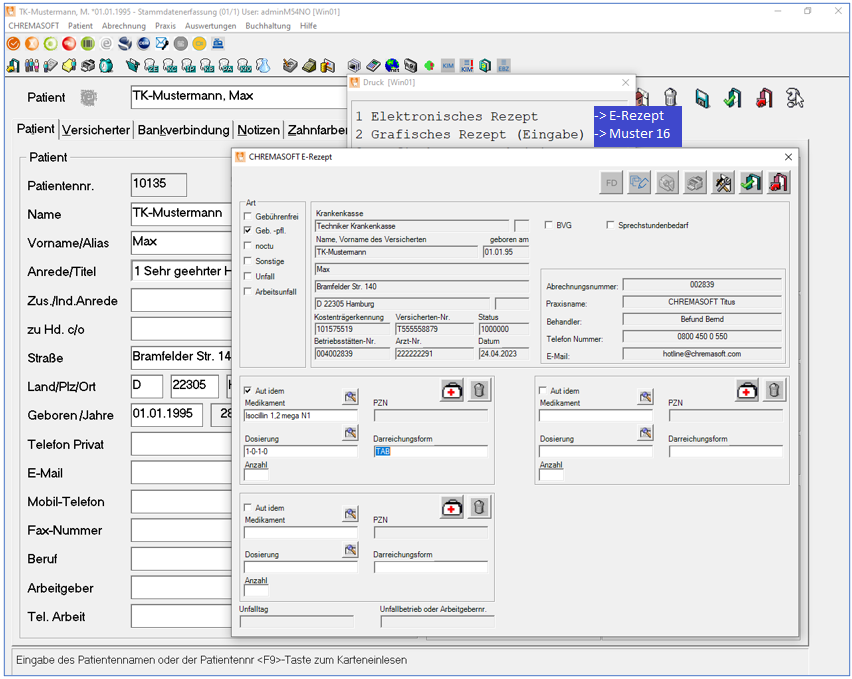852x679 pixels.
Task: Click the Kostenträgerkennung value 101575519
Action: coord(352,329)
